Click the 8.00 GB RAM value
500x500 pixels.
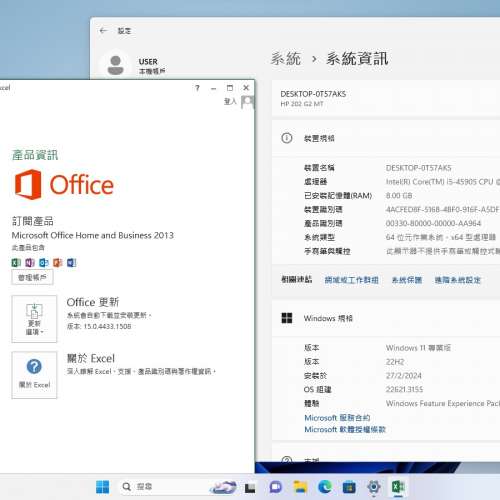(399, 195)
